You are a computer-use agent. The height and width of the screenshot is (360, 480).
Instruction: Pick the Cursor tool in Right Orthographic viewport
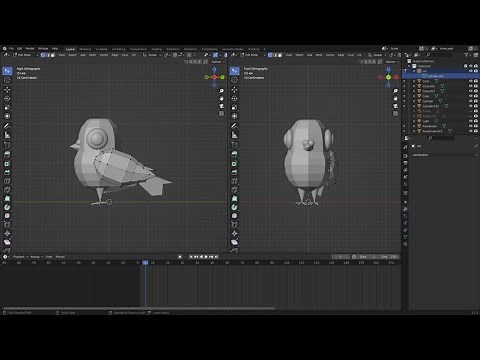(7, 80)
